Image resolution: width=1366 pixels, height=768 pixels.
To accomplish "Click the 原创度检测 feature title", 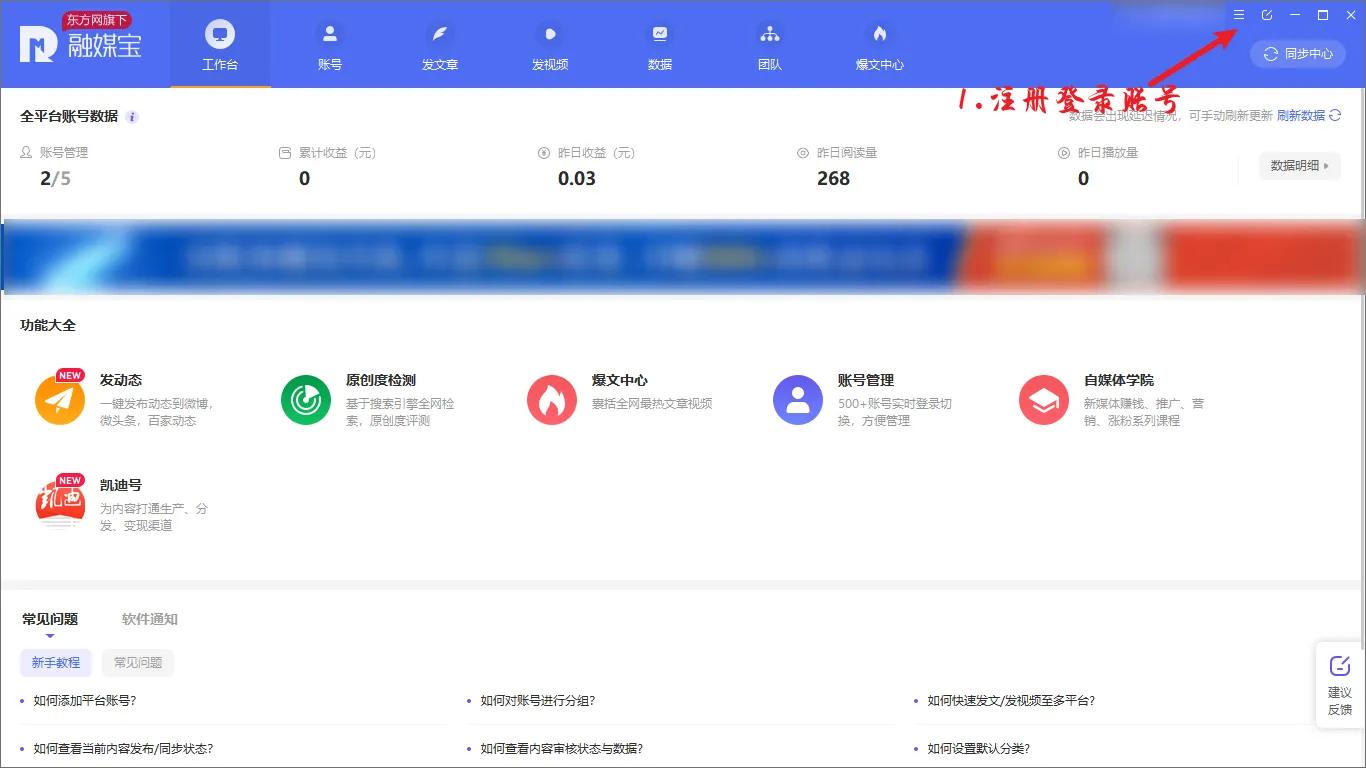I will [381, 380].
